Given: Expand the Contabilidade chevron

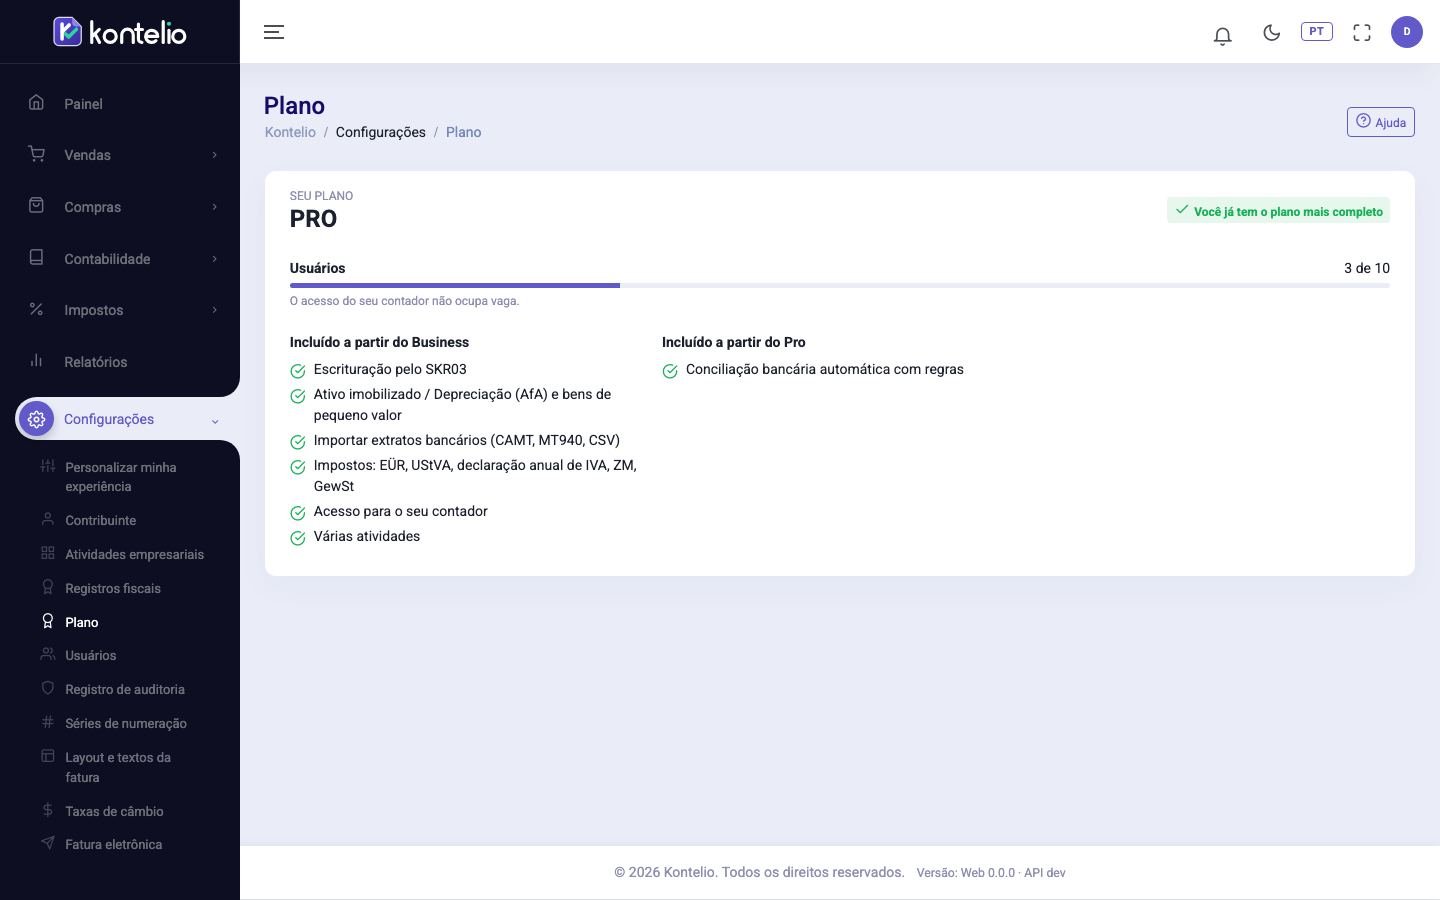Looking at the screenshot, I should [214, 259].
